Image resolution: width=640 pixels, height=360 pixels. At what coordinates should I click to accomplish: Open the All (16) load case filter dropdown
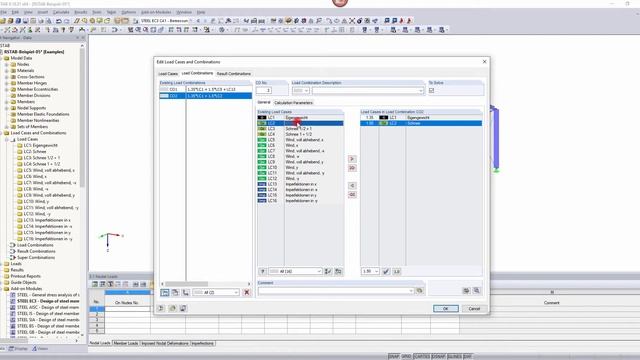[x=319, y=271]
